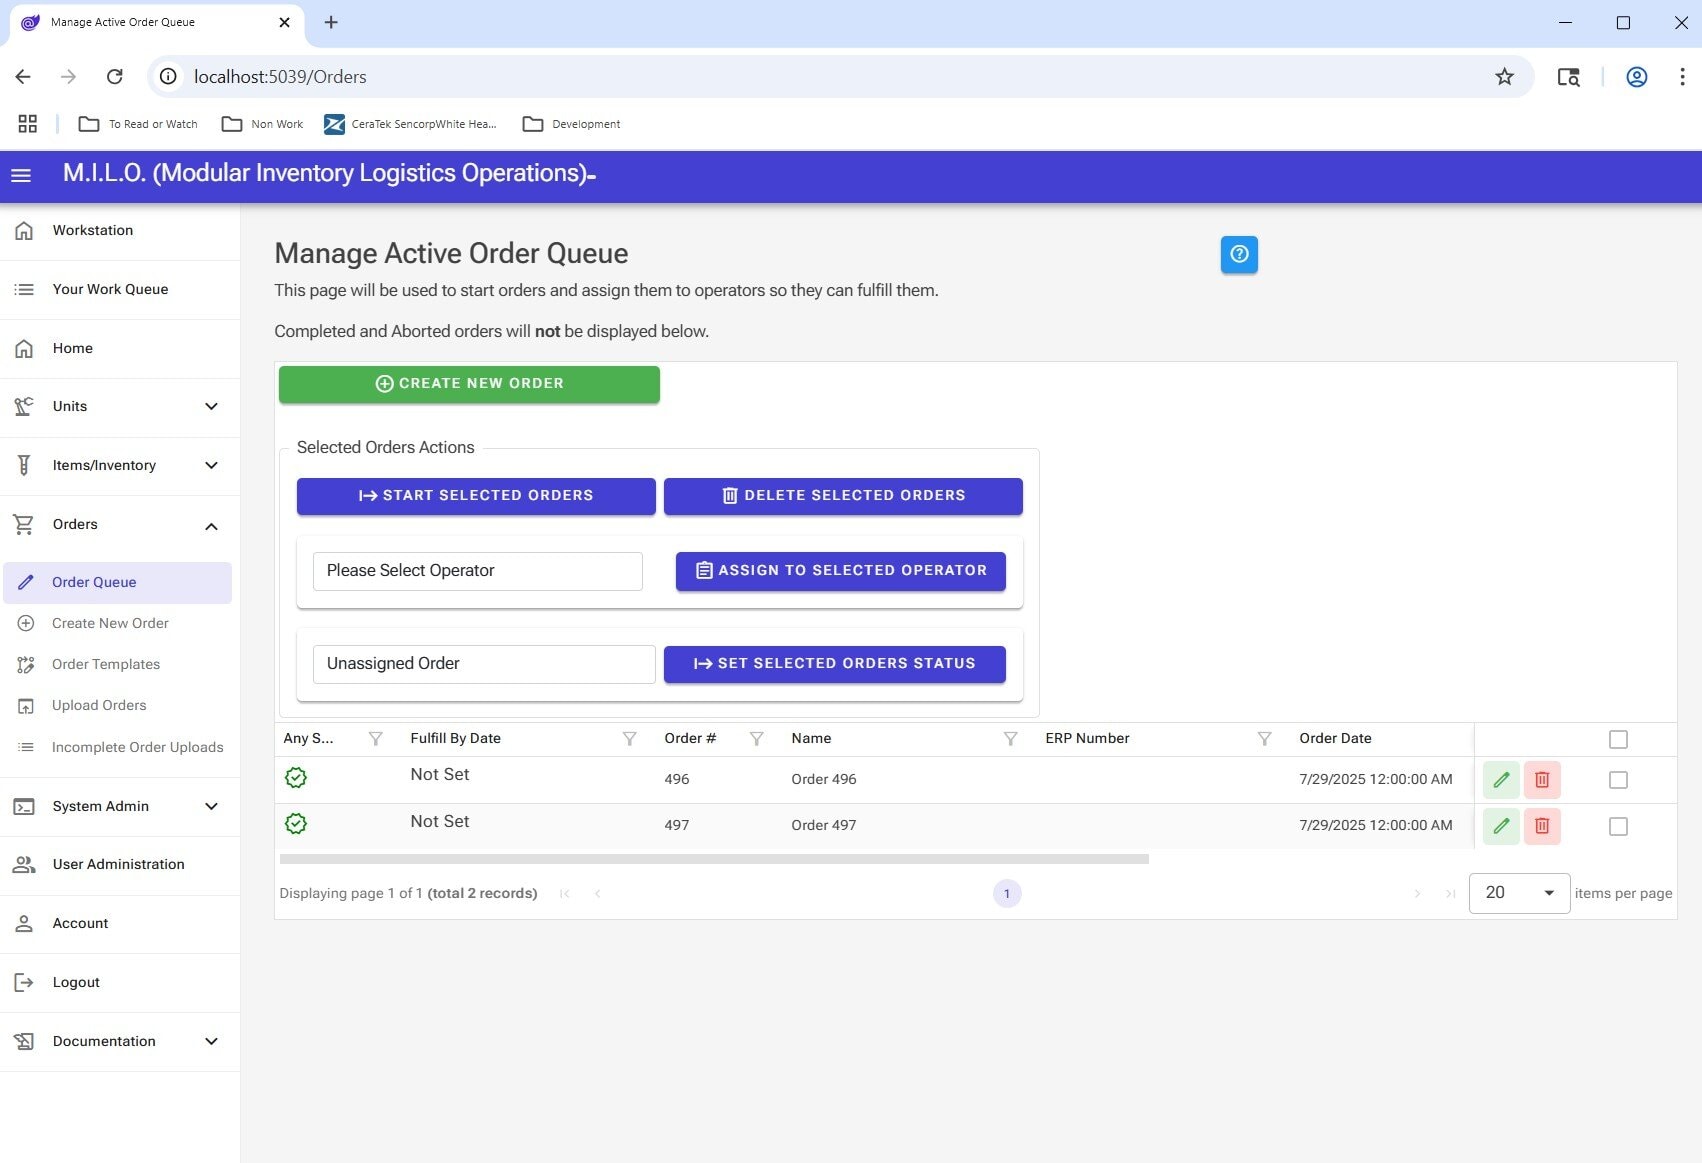Click the green Create New Order button
1702x1163 pixels.
click(469, 384)
